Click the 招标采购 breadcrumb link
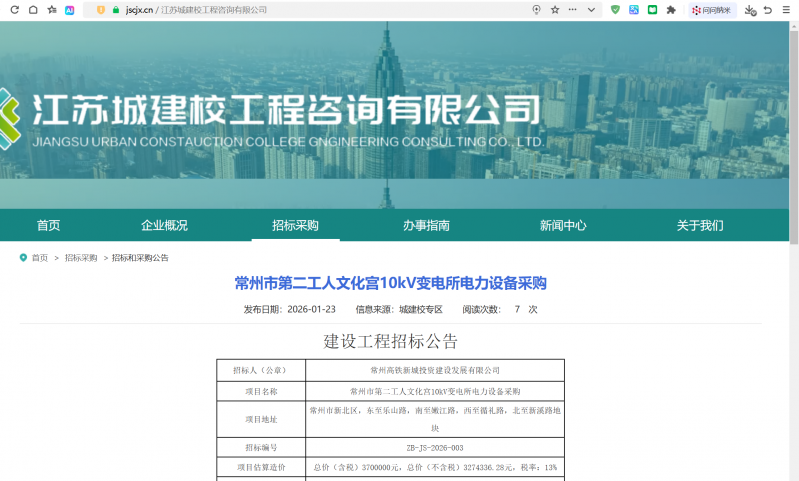This screenshot has width=799, height=481. pos(81,258)
